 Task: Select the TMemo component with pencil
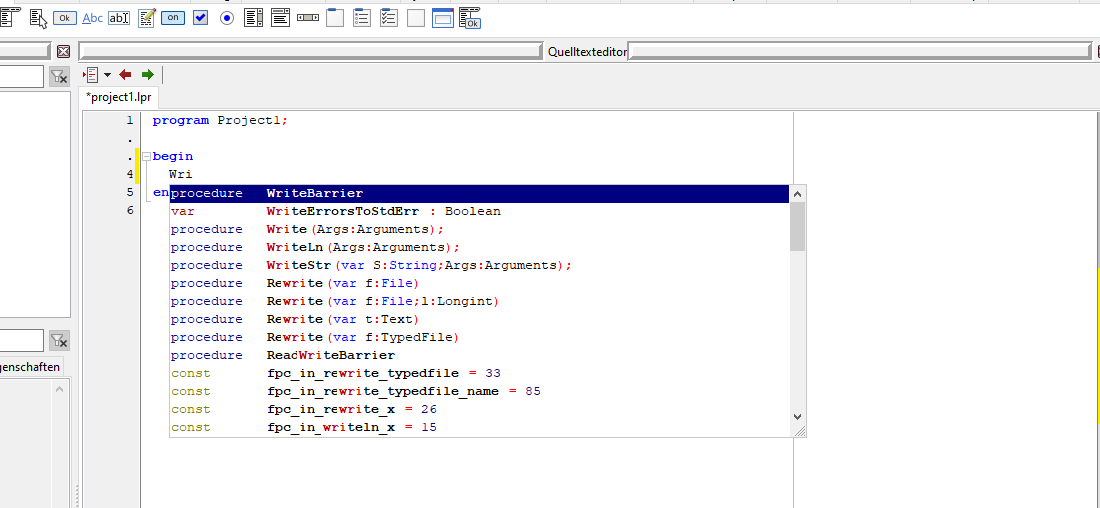click(147, 18)
